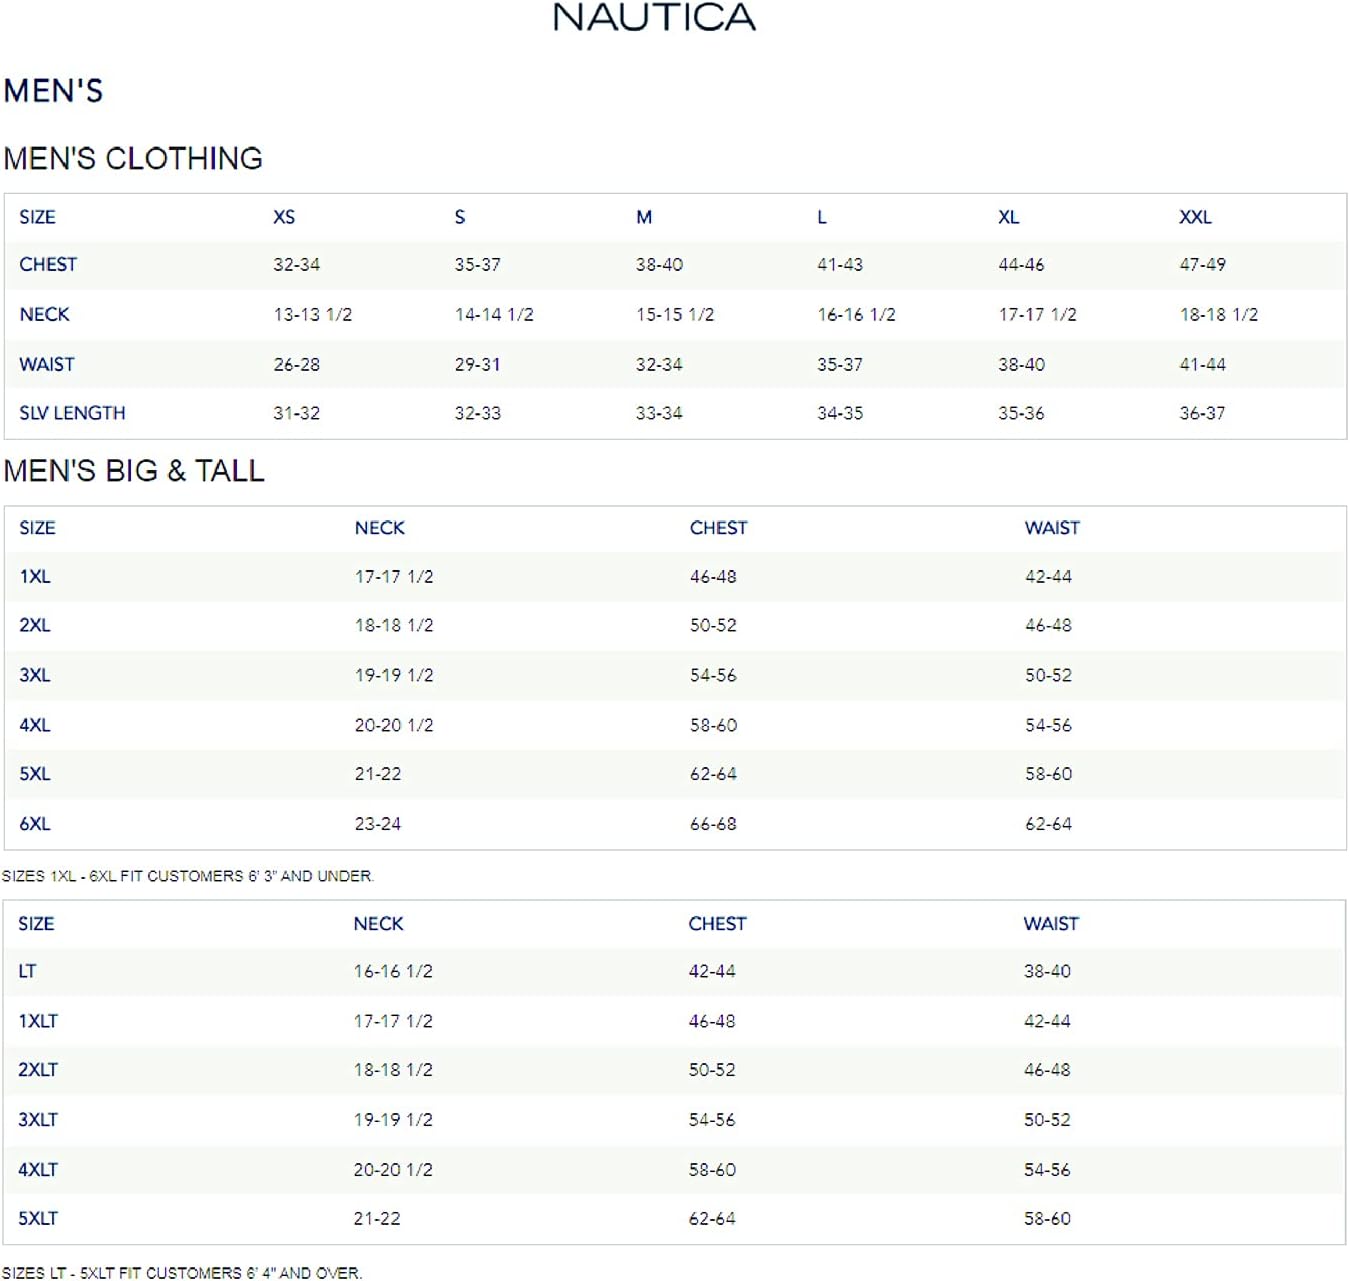Click the NAUTICA logo at the top
The height and width of the screenshot is (1281, 1350).
coord(654,18)
